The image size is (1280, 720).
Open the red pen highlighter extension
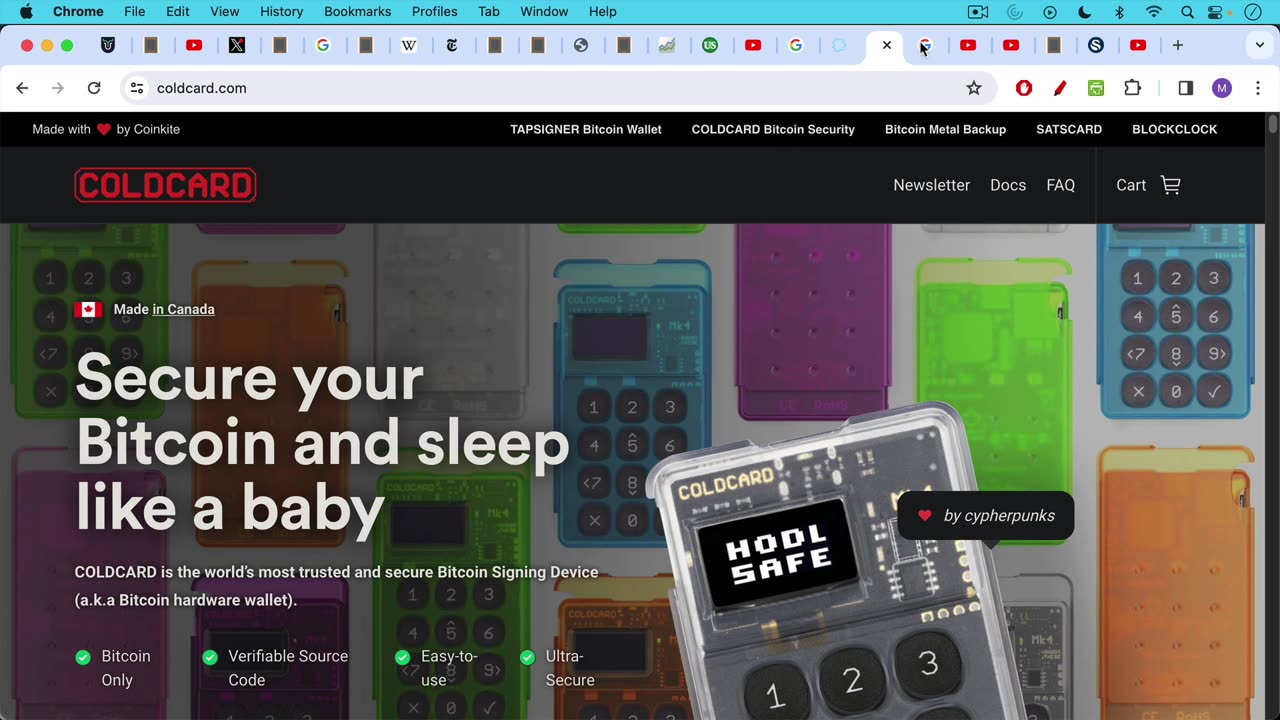(1060, 88)
